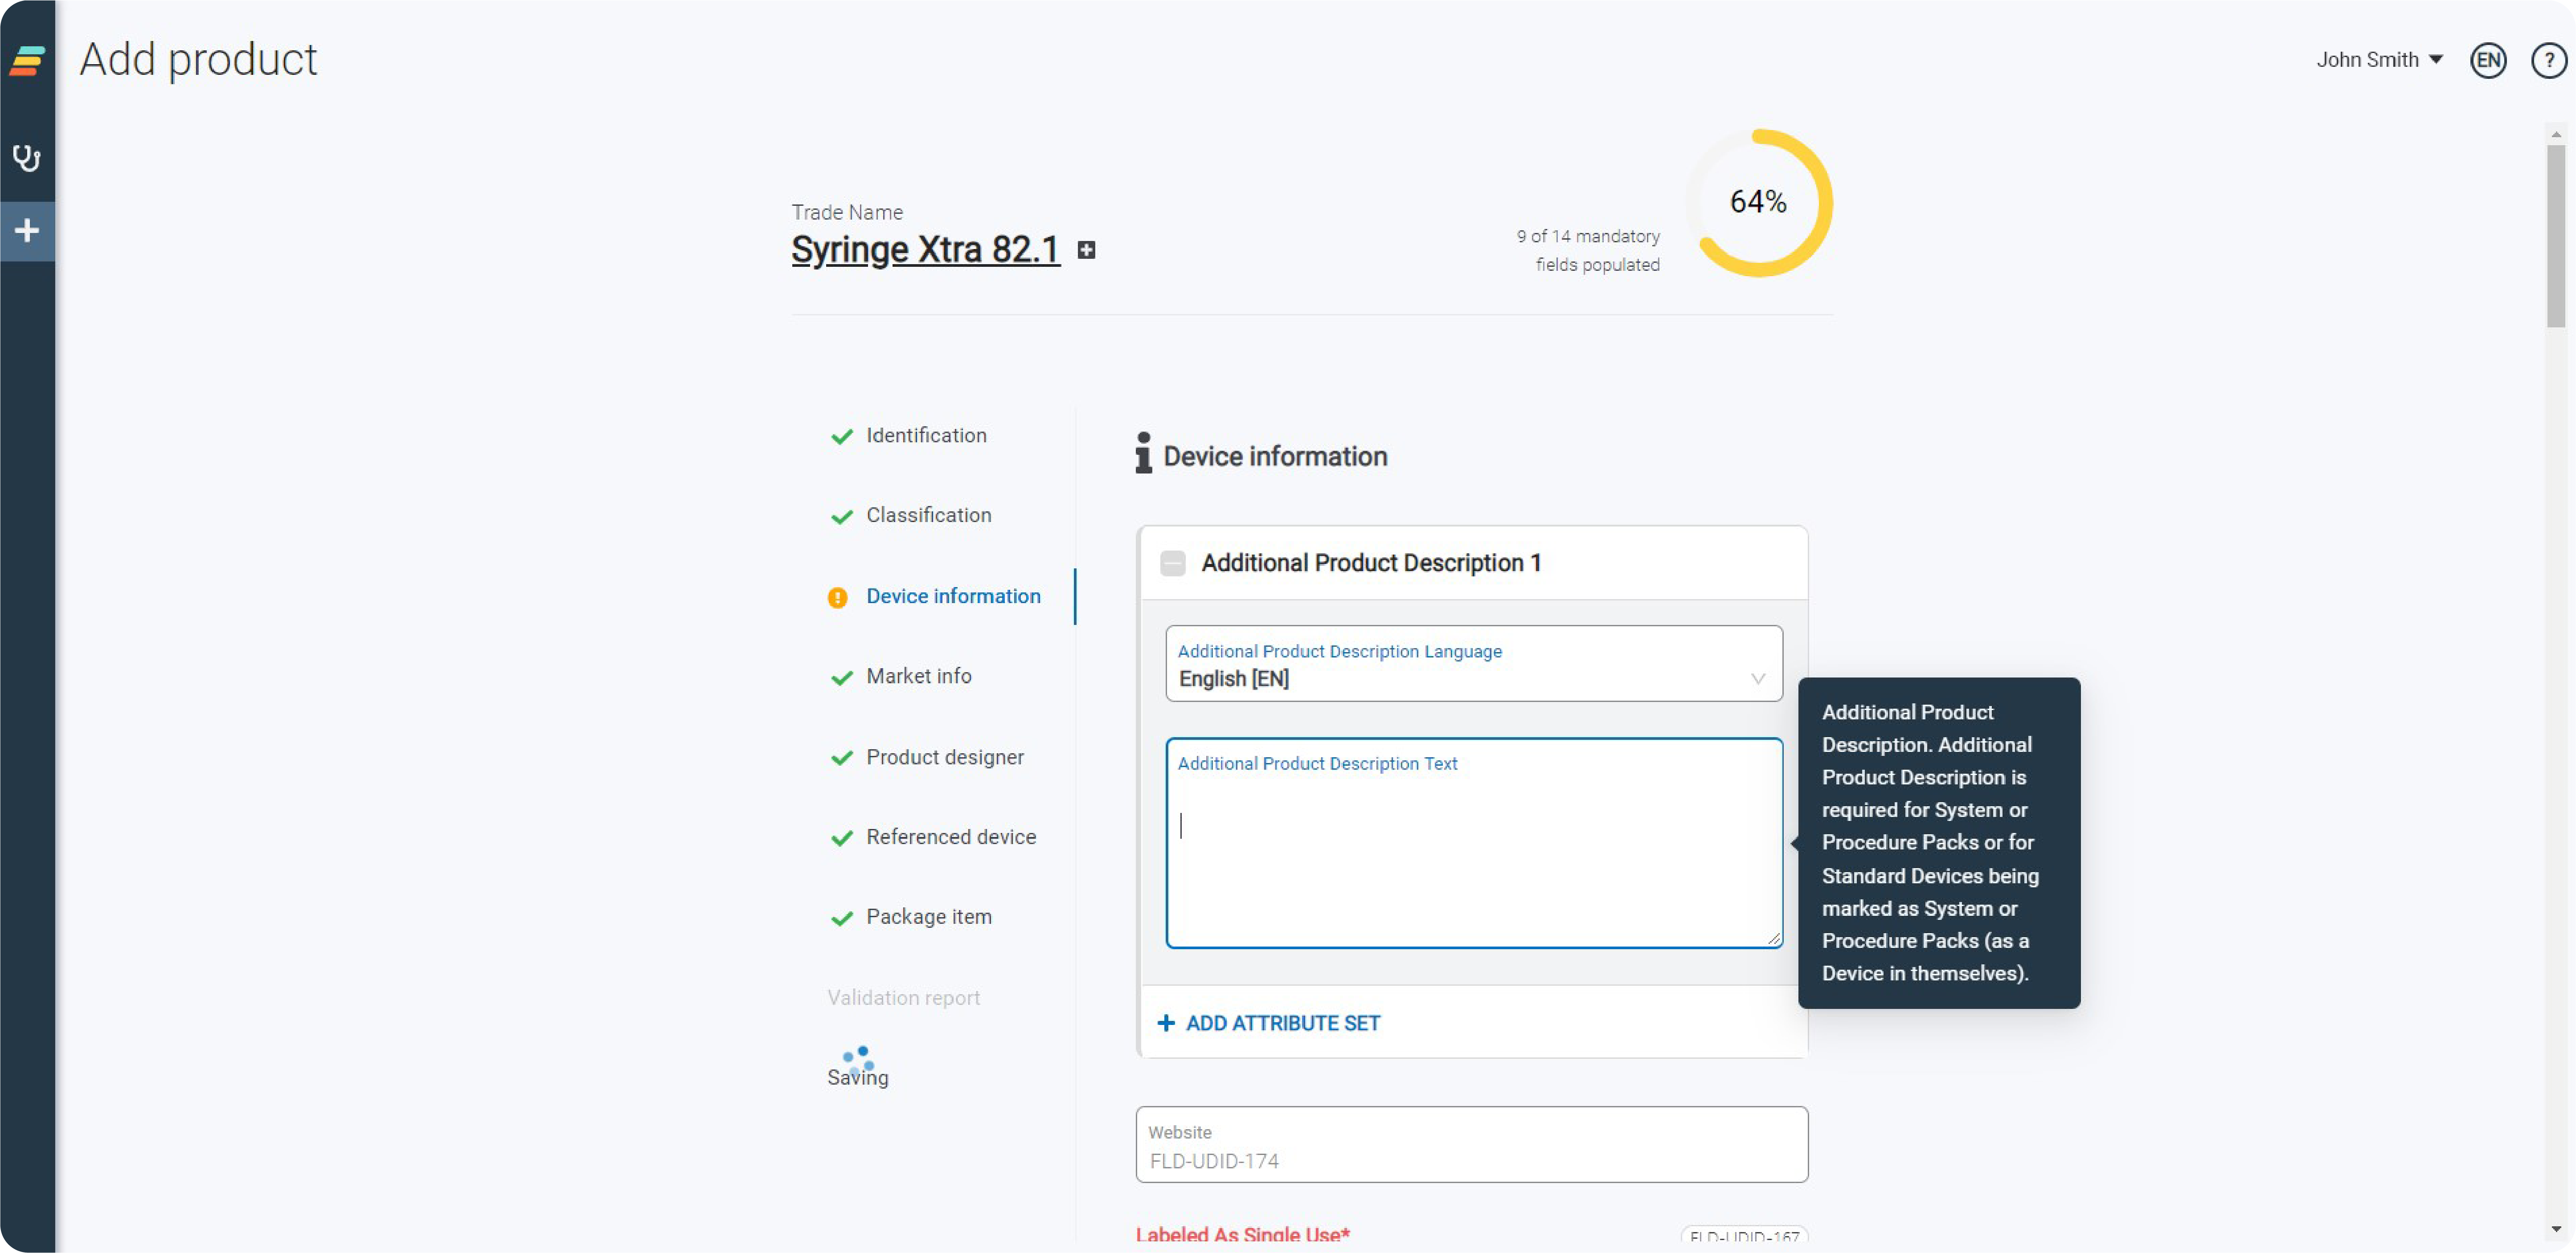
Task: Click scrollbar up arrow
Action: [x=2555, y=134]
